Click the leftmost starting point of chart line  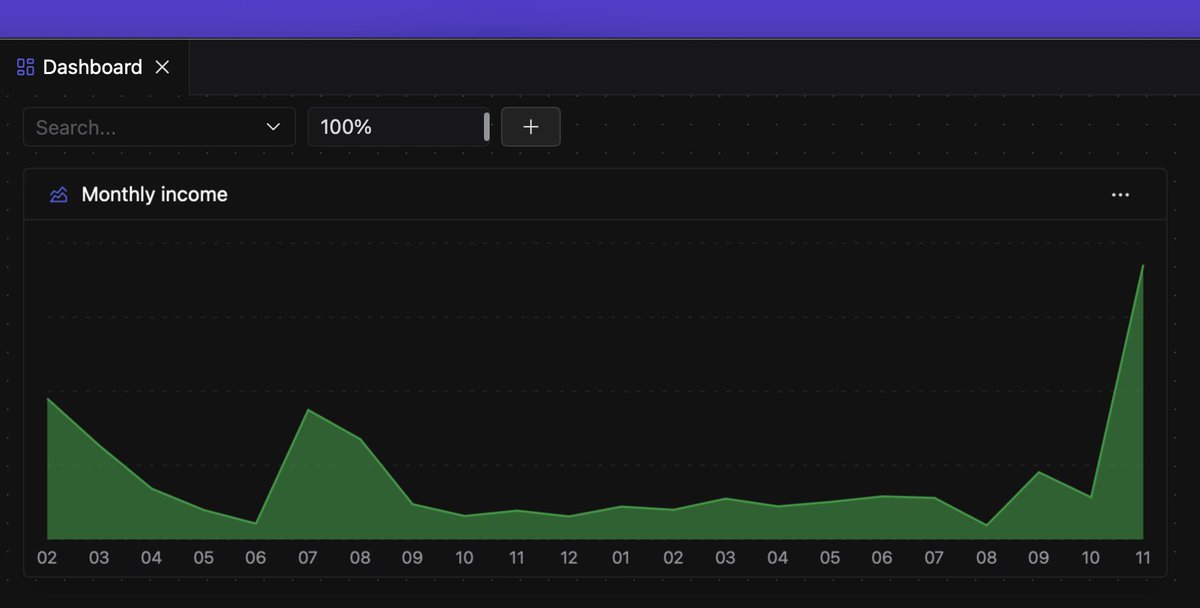pos(48,399)
